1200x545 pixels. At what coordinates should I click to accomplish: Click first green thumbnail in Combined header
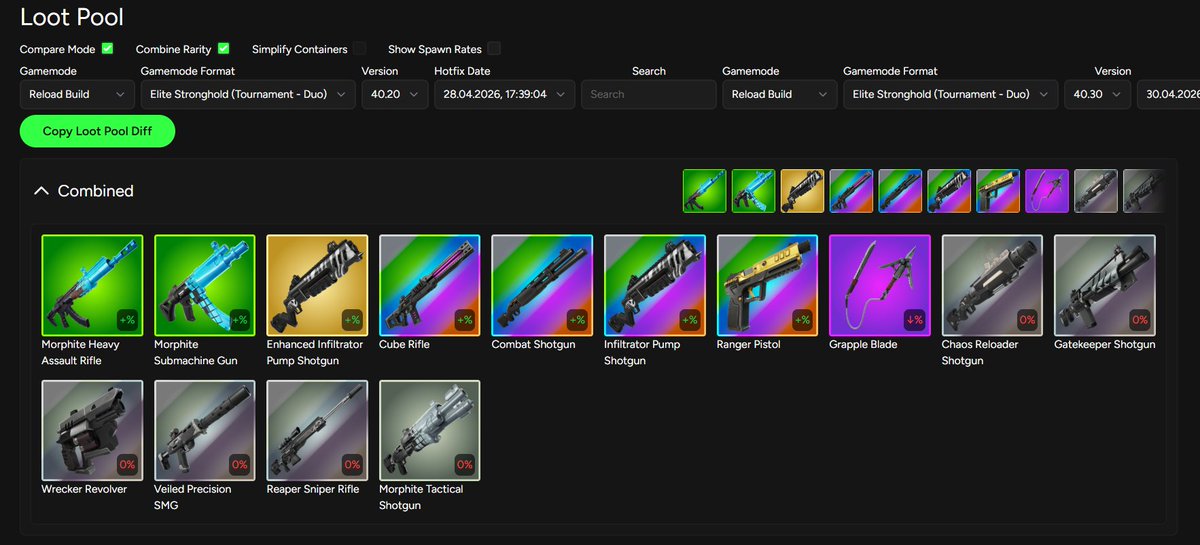tap(704, 190)
